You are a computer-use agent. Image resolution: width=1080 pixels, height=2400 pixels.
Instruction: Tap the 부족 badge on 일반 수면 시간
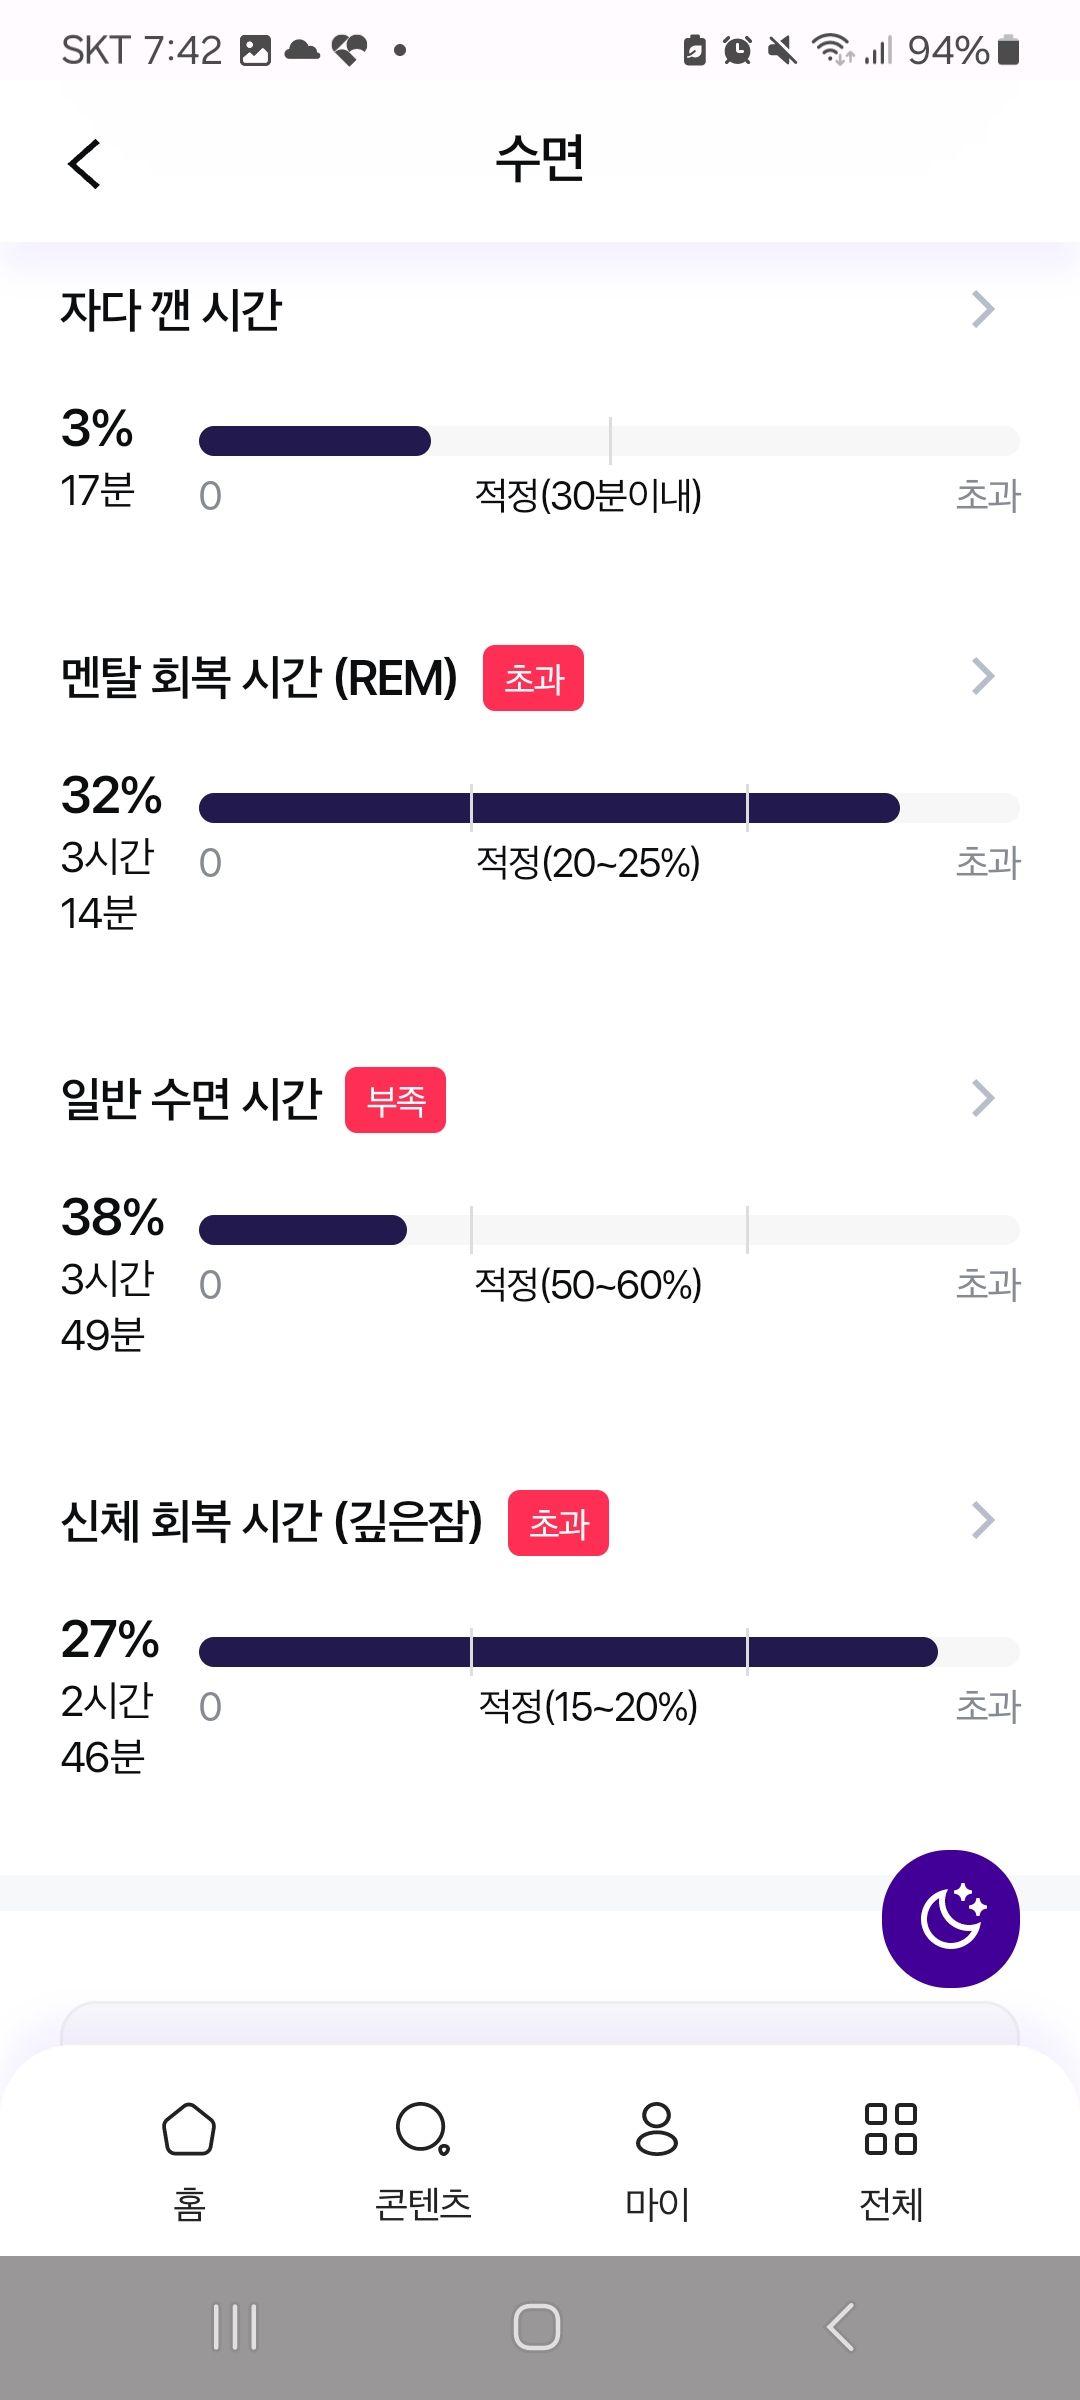(395, 1100)
